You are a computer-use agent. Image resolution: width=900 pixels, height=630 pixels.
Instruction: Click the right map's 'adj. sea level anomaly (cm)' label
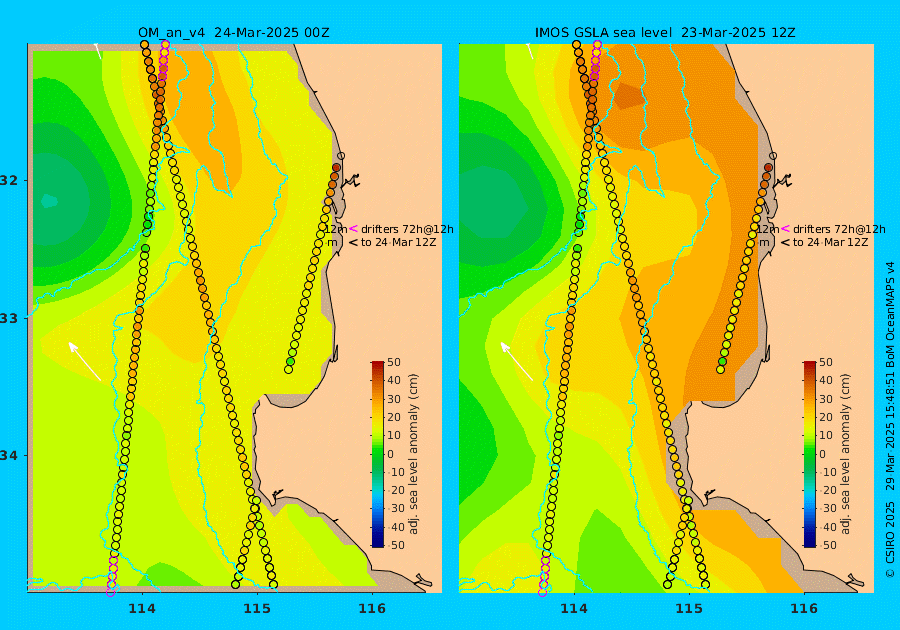tap(845, 454)
